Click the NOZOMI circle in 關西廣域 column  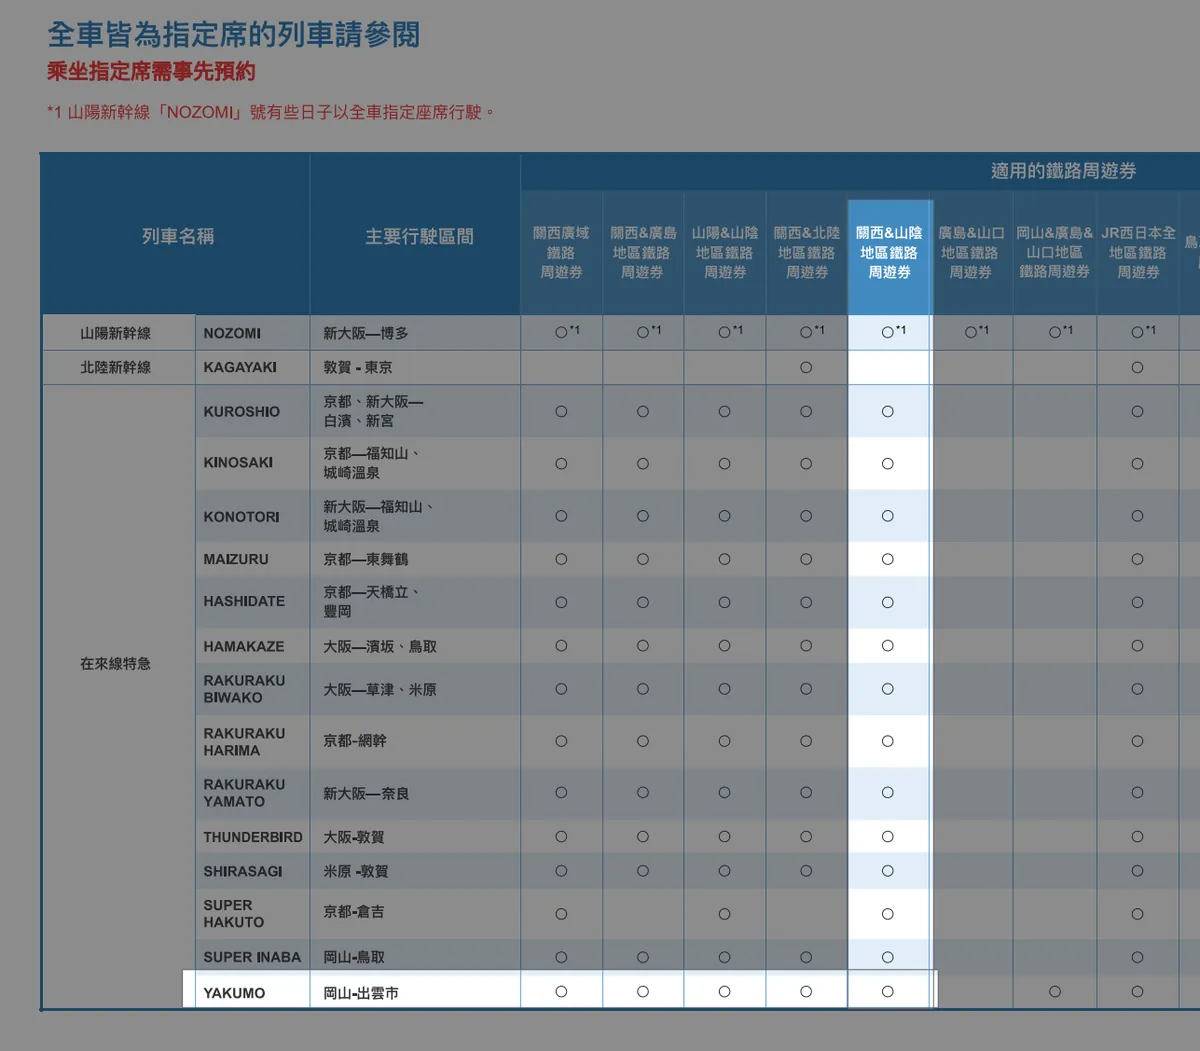[x=562, y=332]
